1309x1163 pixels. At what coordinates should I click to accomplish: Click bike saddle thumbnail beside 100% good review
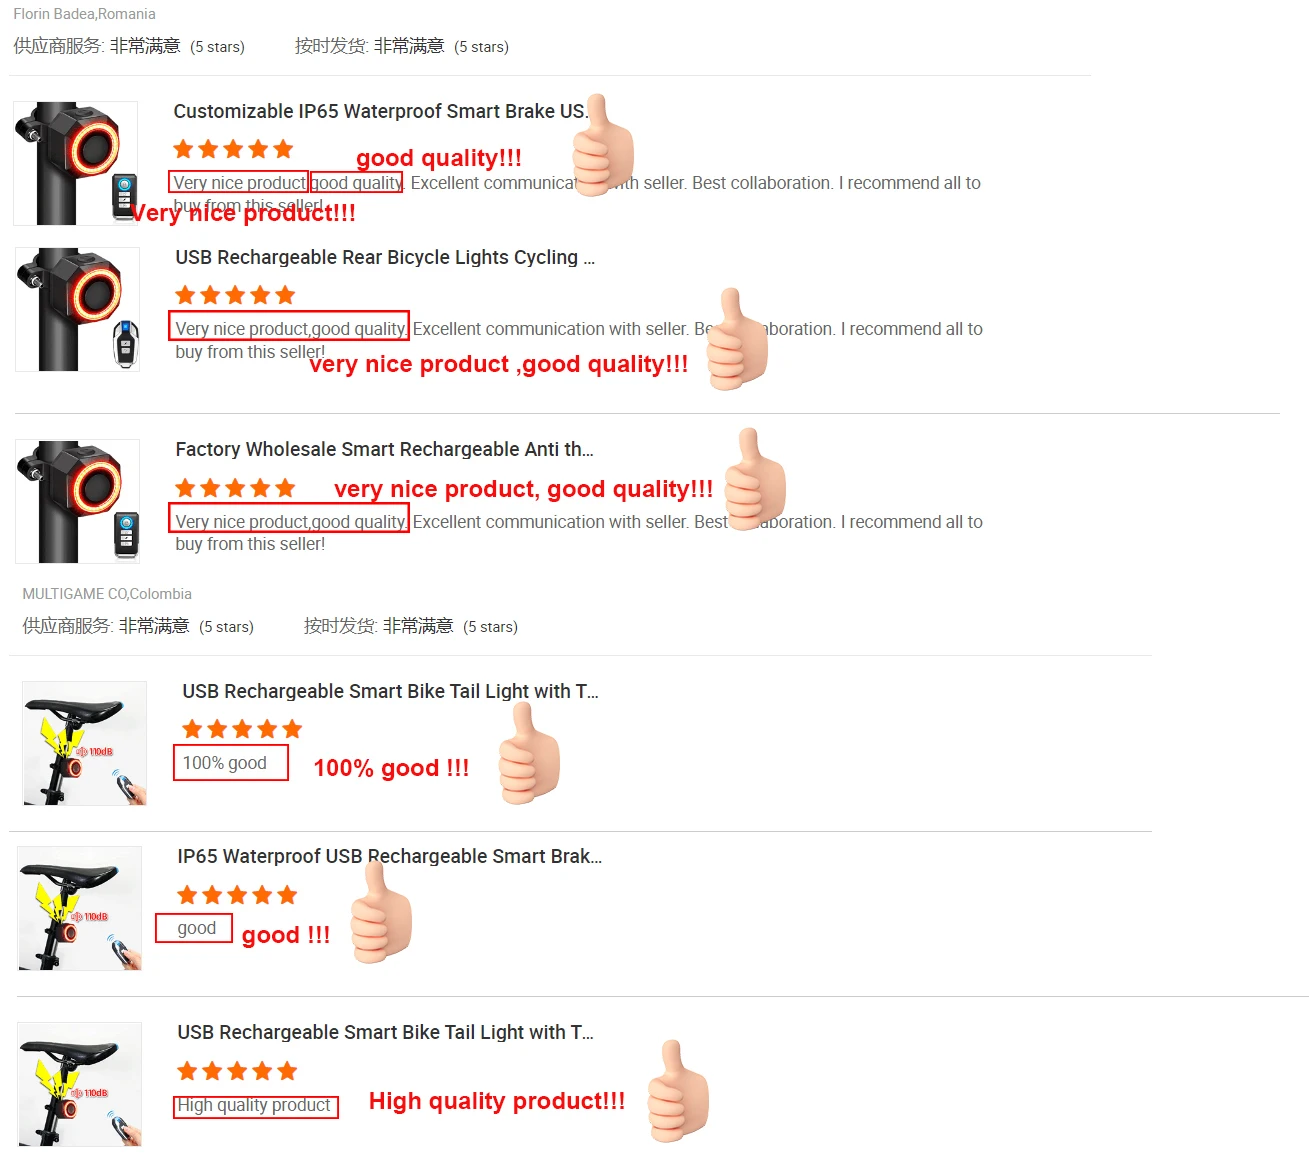click(84, 743)
